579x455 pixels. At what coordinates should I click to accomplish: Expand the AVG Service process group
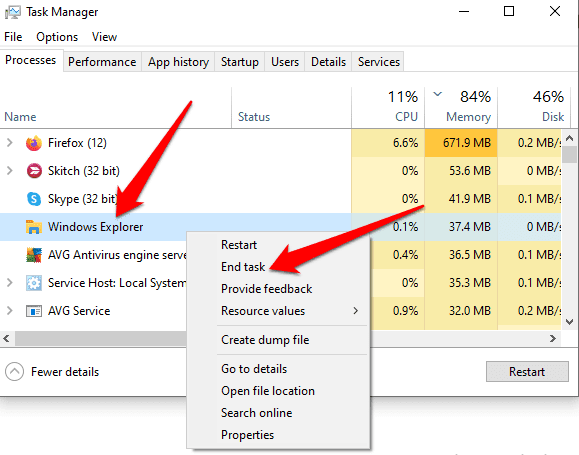(10, 311)
